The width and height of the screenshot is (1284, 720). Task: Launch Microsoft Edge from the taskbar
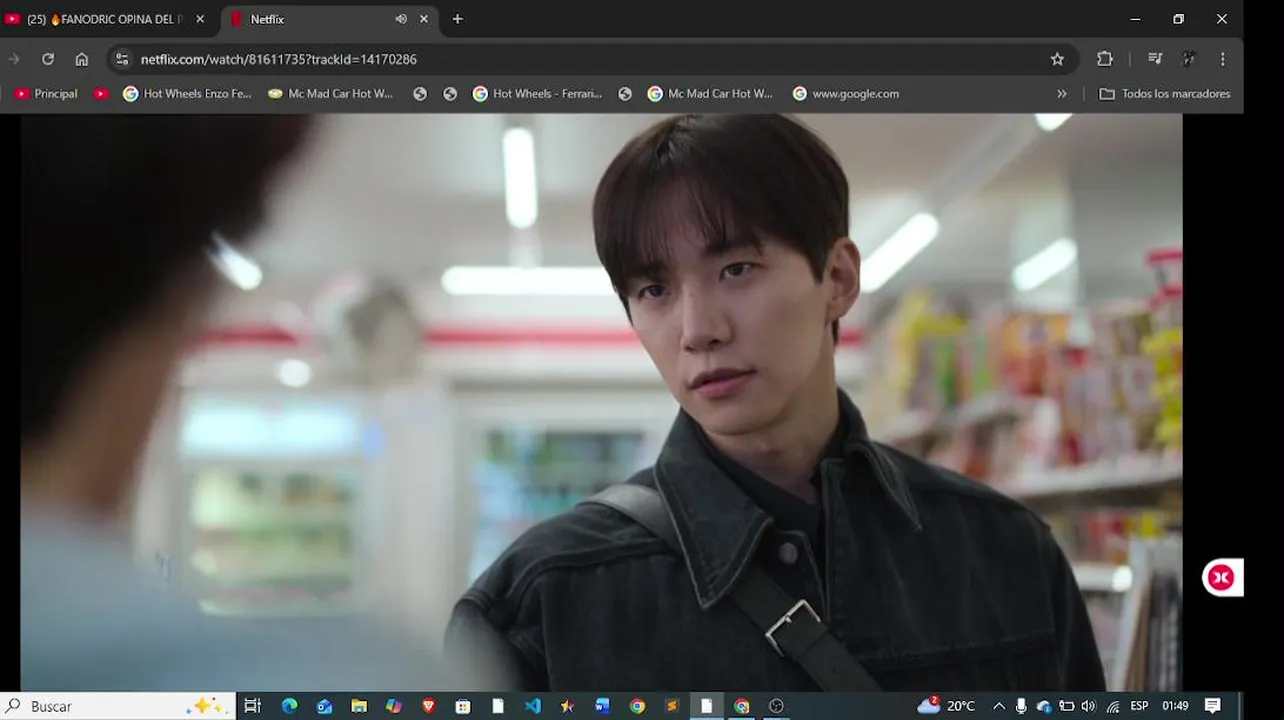coord(289,706)
